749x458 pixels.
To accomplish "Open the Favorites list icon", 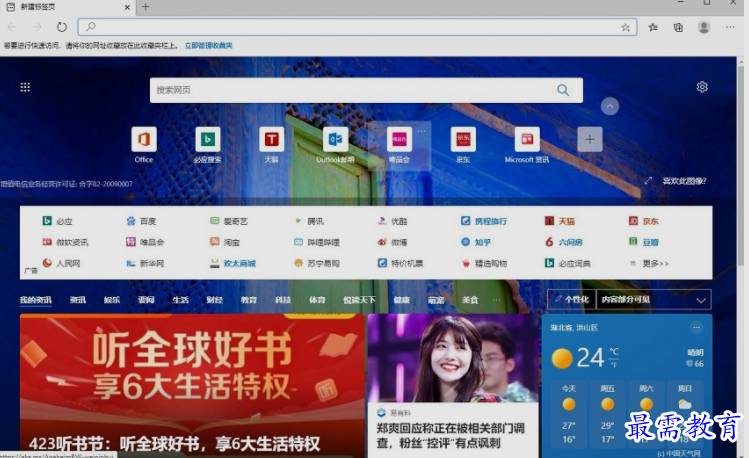I will click(x=653, y=27).
